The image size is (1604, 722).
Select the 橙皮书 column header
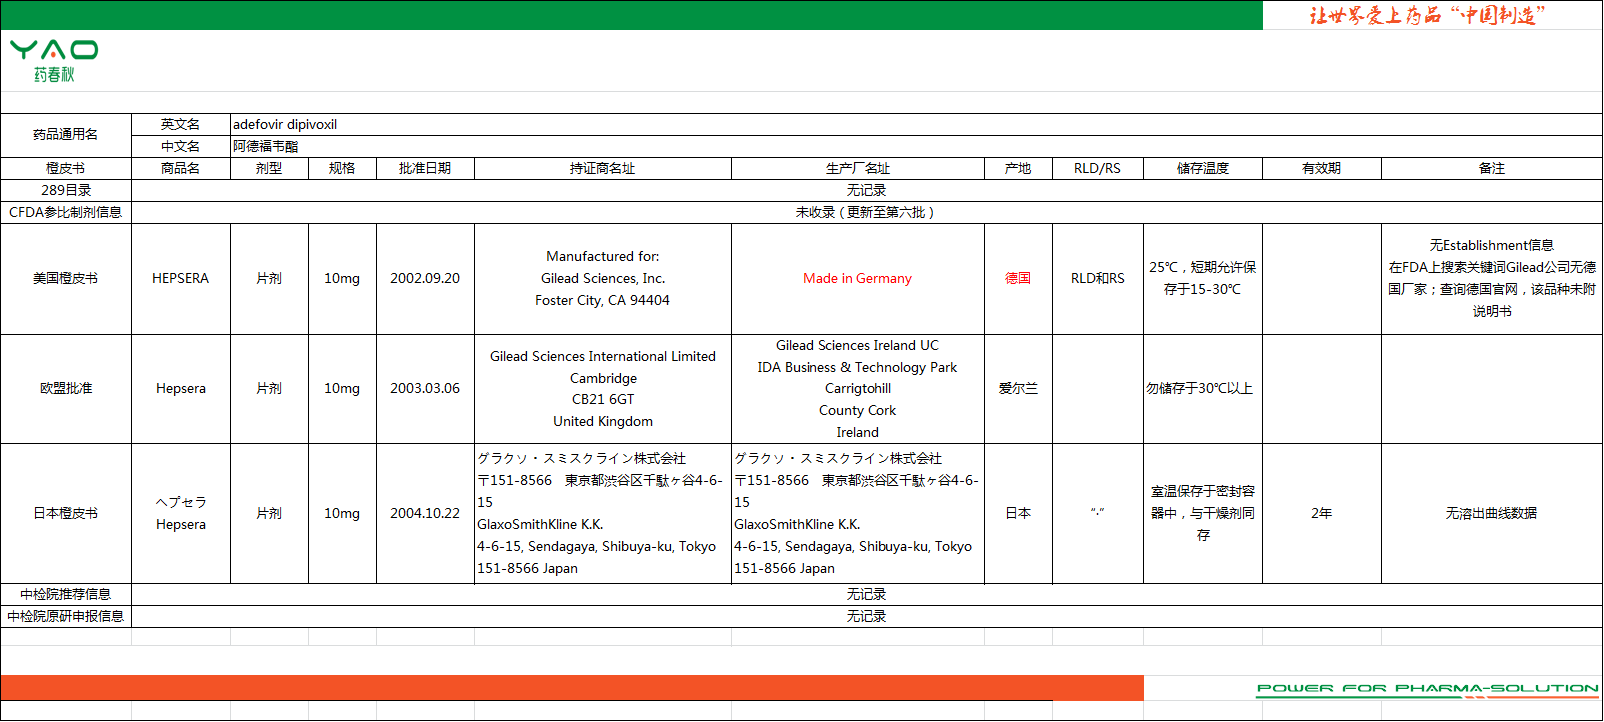coord(66,169)
